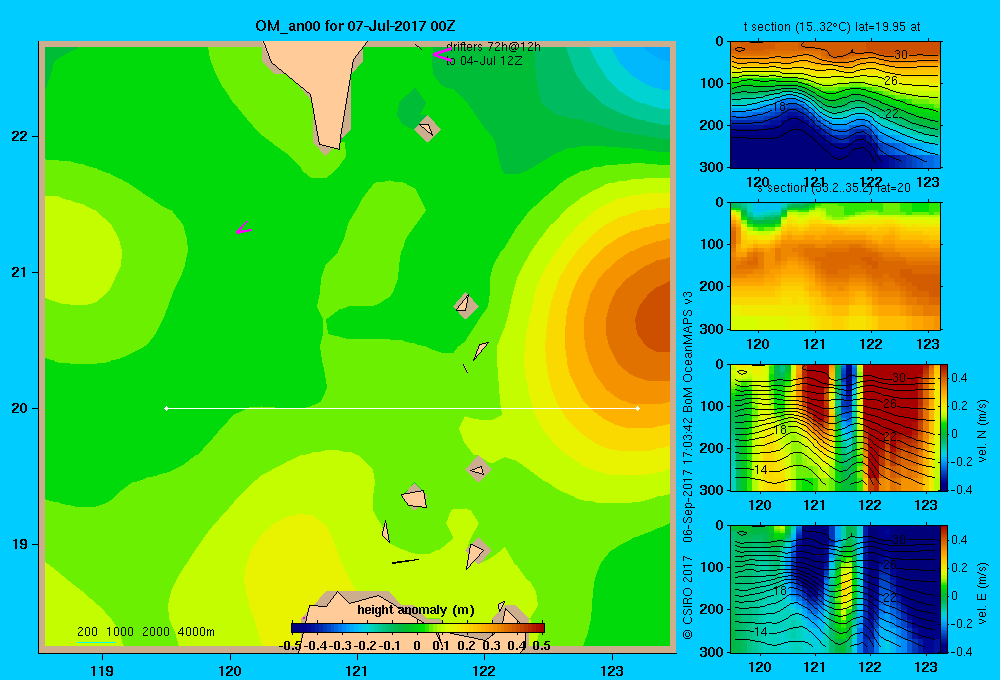Select the left endpoint of the white section line

pyautogui.click(x=166, y=408)
